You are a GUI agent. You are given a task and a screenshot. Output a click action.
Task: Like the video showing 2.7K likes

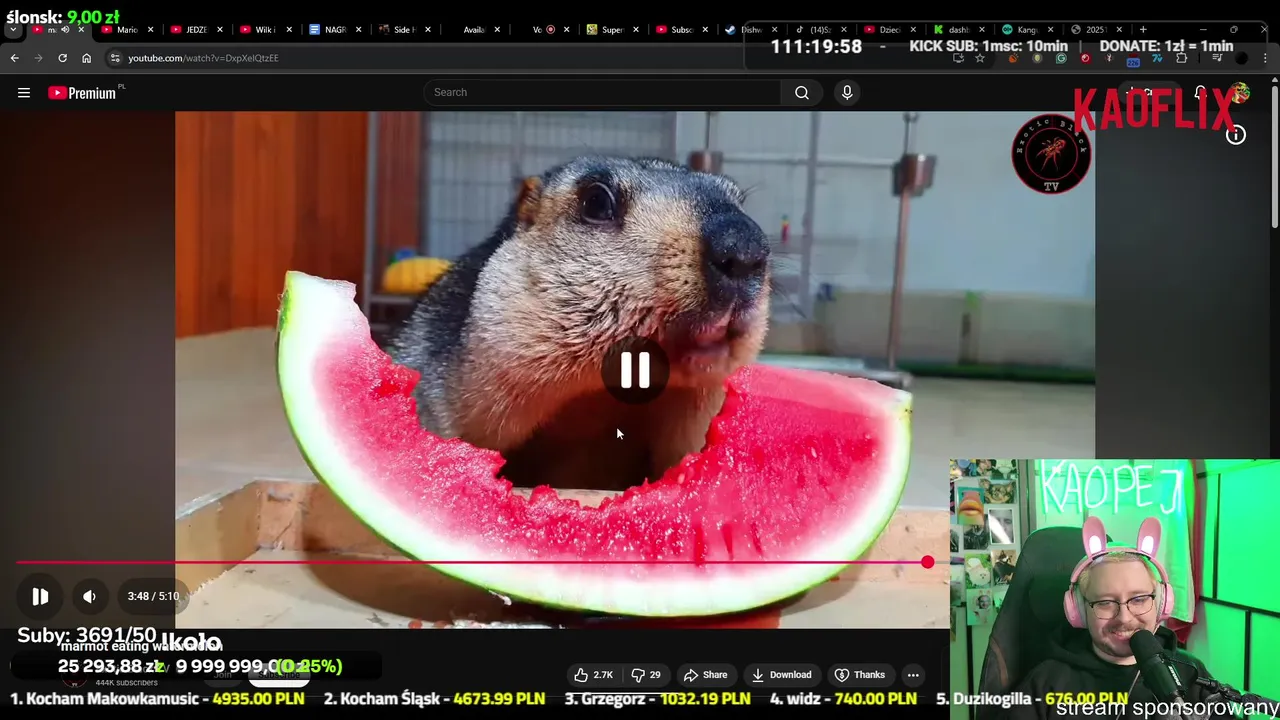pos(593,675)
